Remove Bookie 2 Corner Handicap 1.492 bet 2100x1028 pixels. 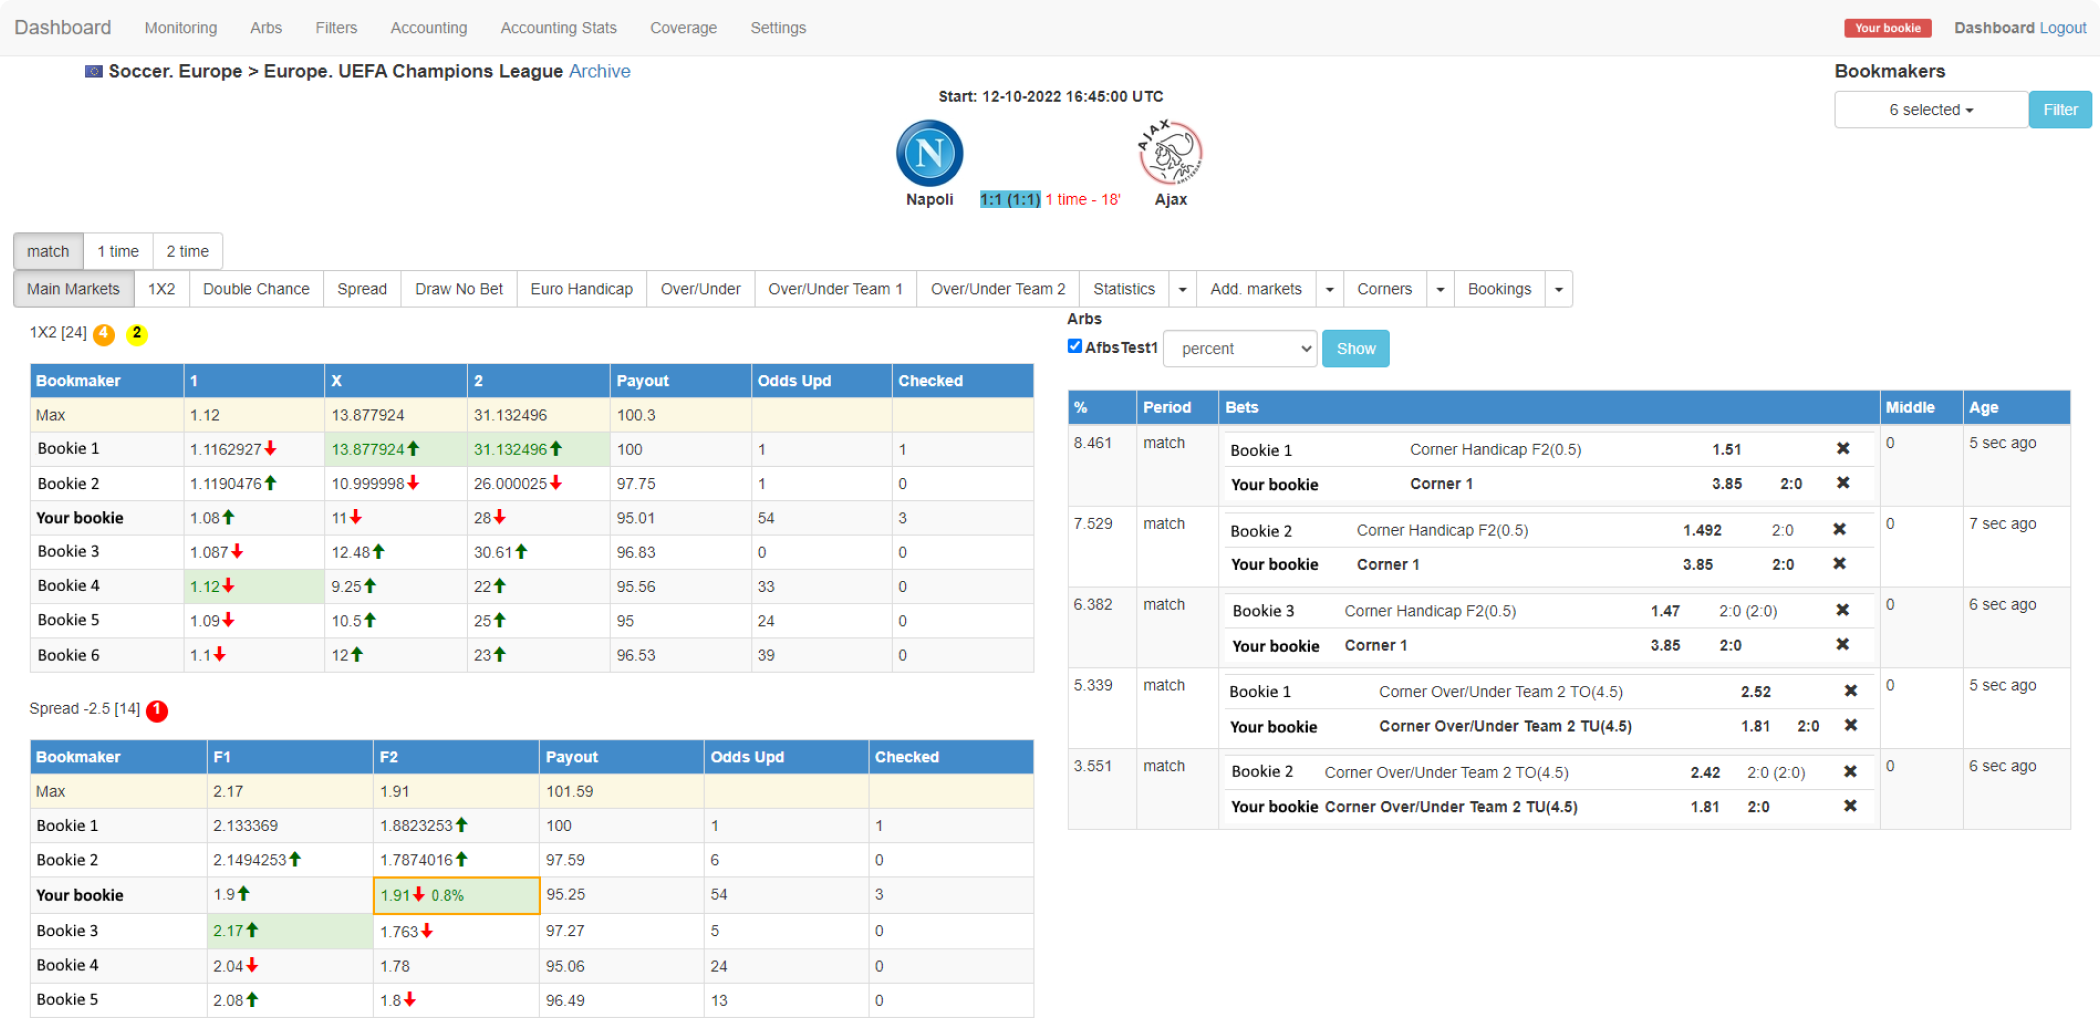1839,529
